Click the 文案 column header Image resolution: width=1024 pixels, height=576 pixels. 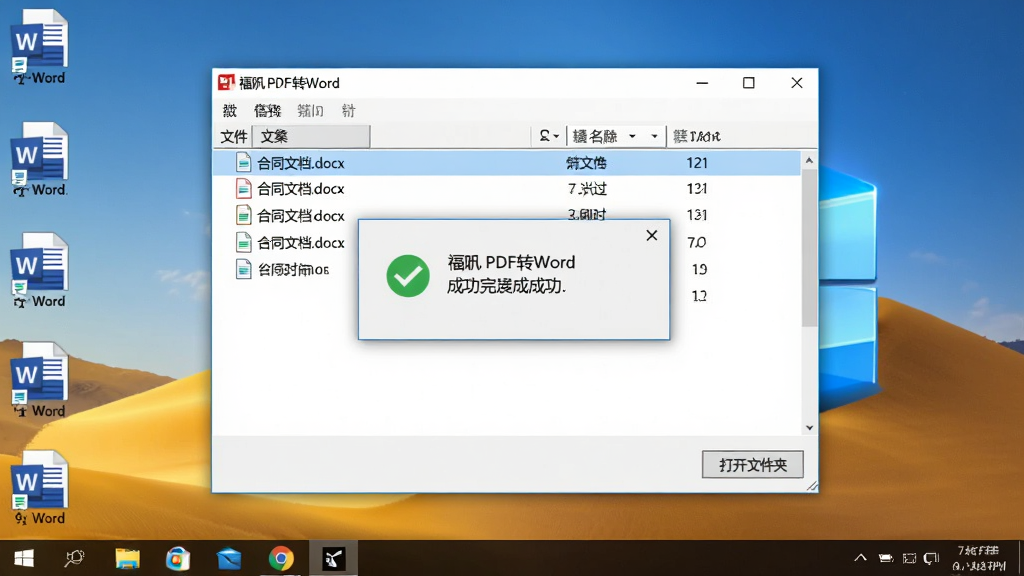pyautogui.click(x=311, y=136)
